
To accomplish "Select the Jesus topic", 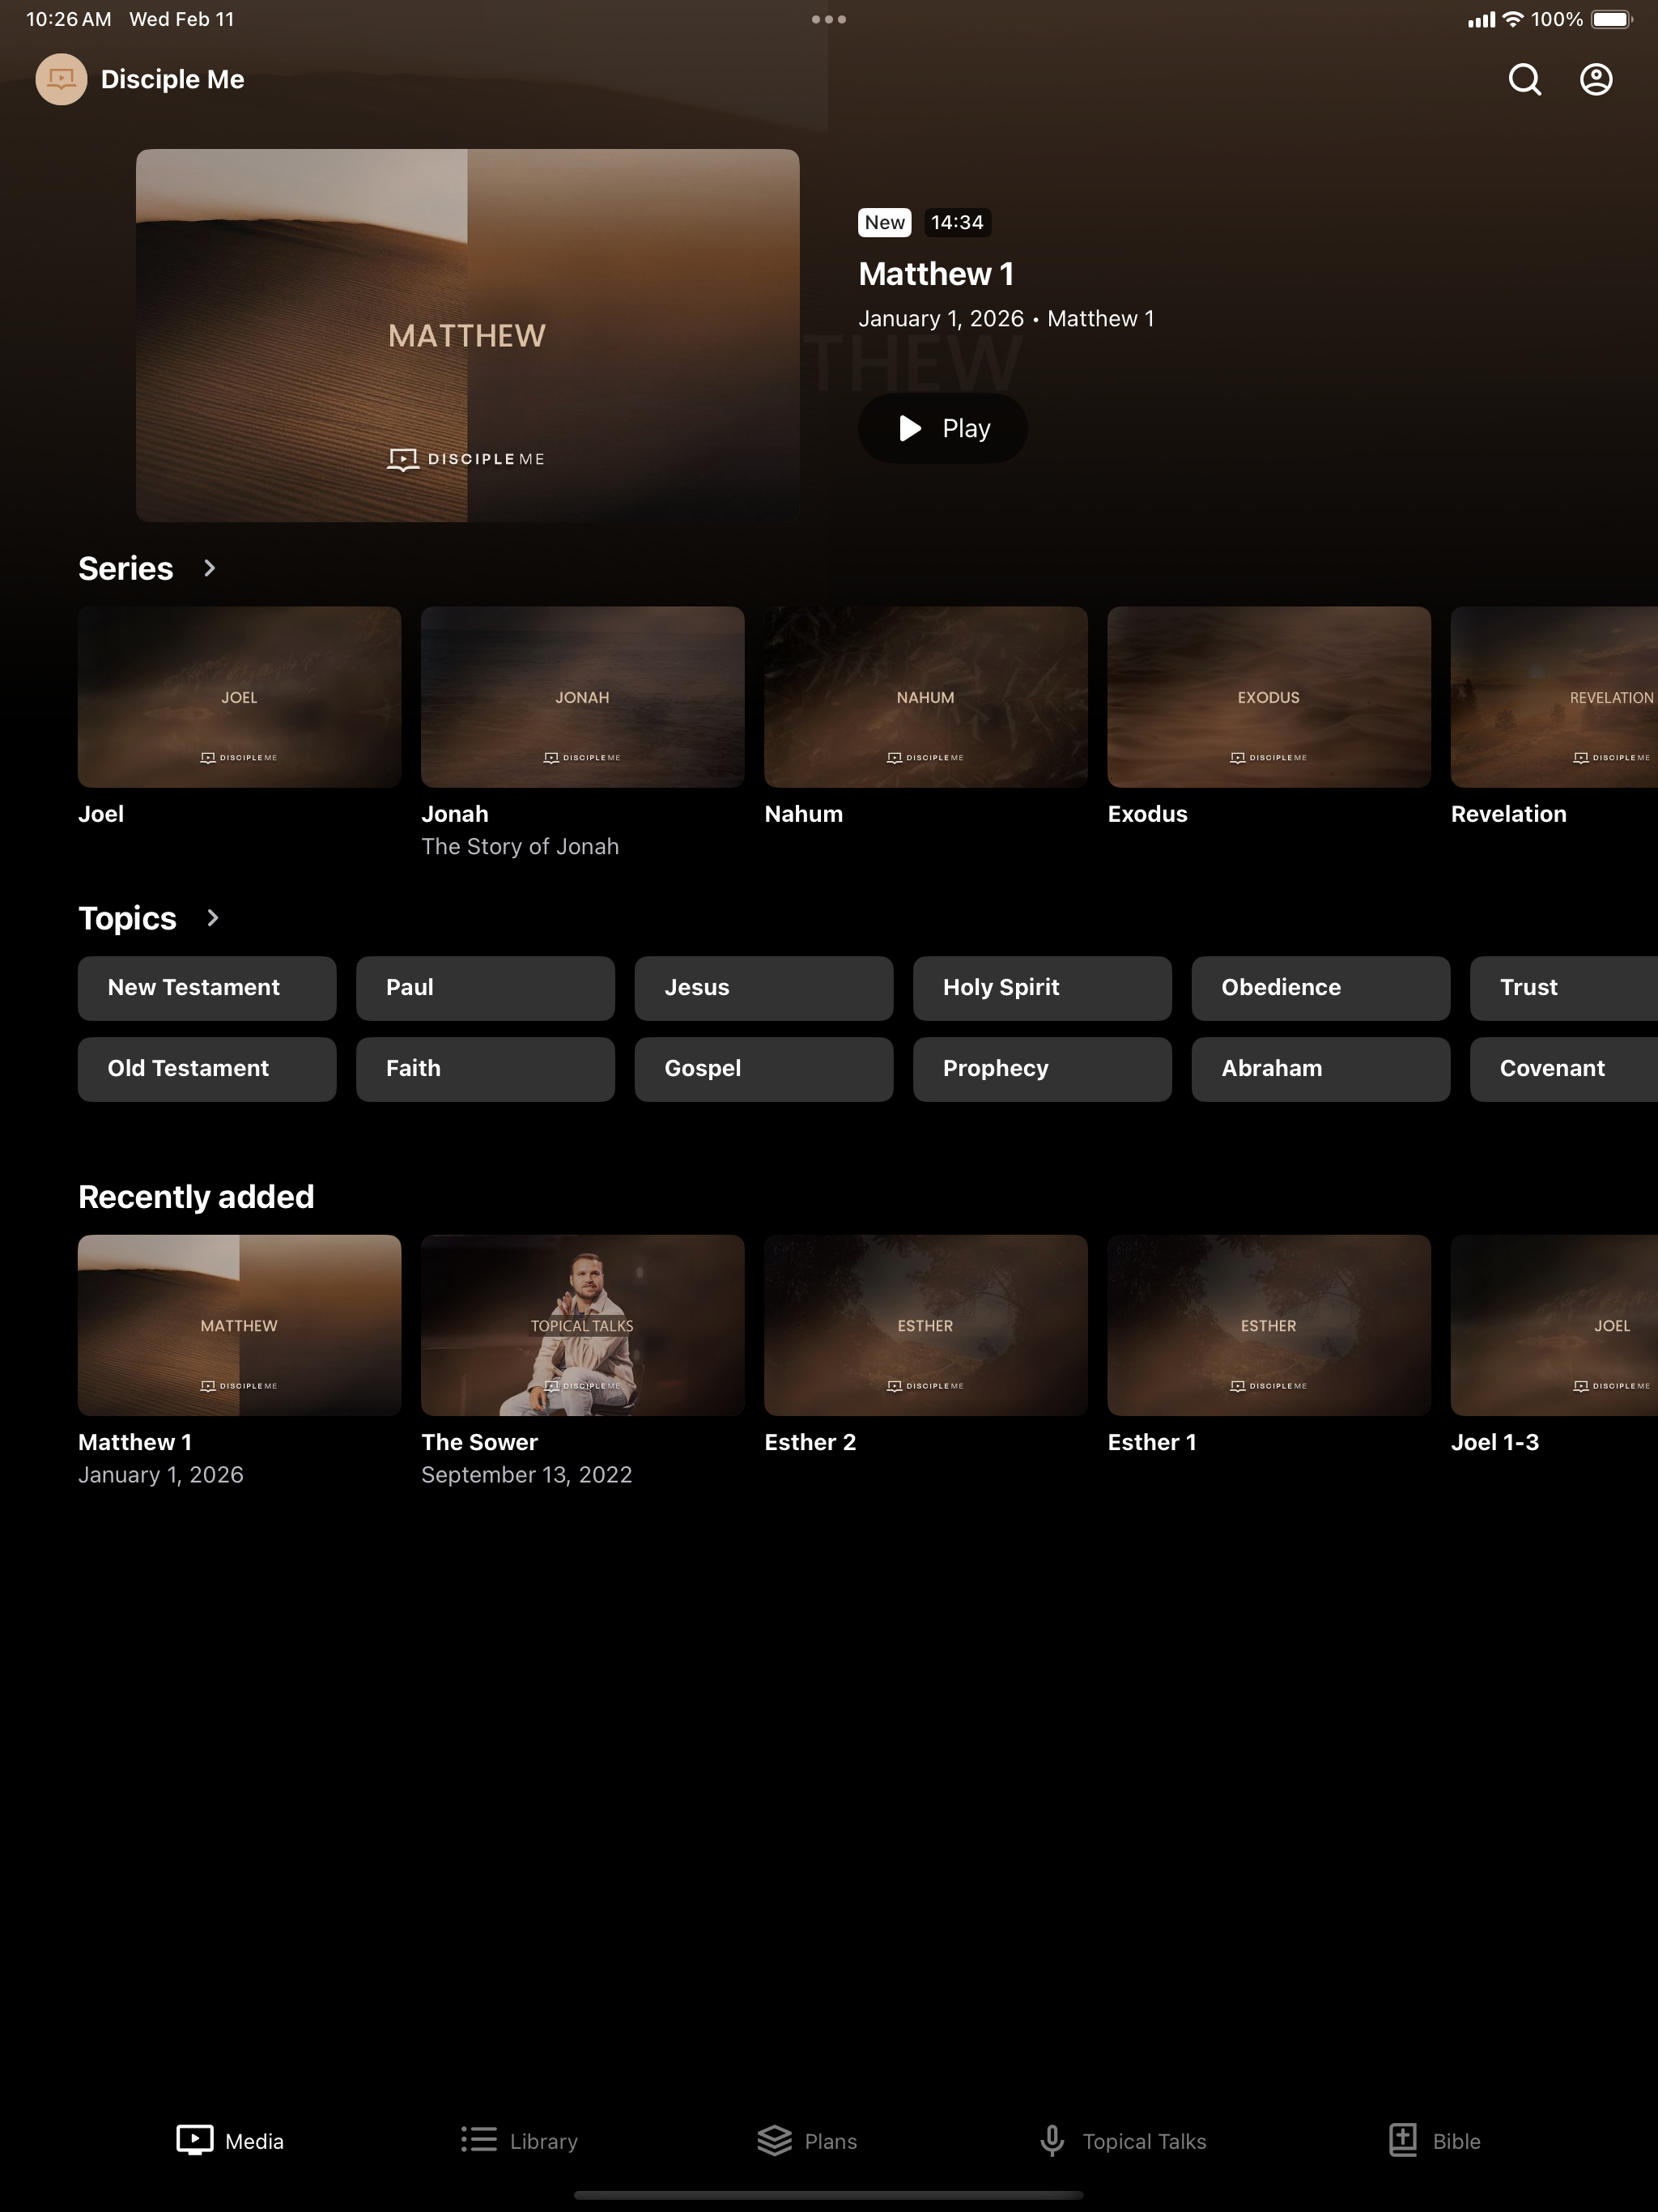I will click(764, 988).
